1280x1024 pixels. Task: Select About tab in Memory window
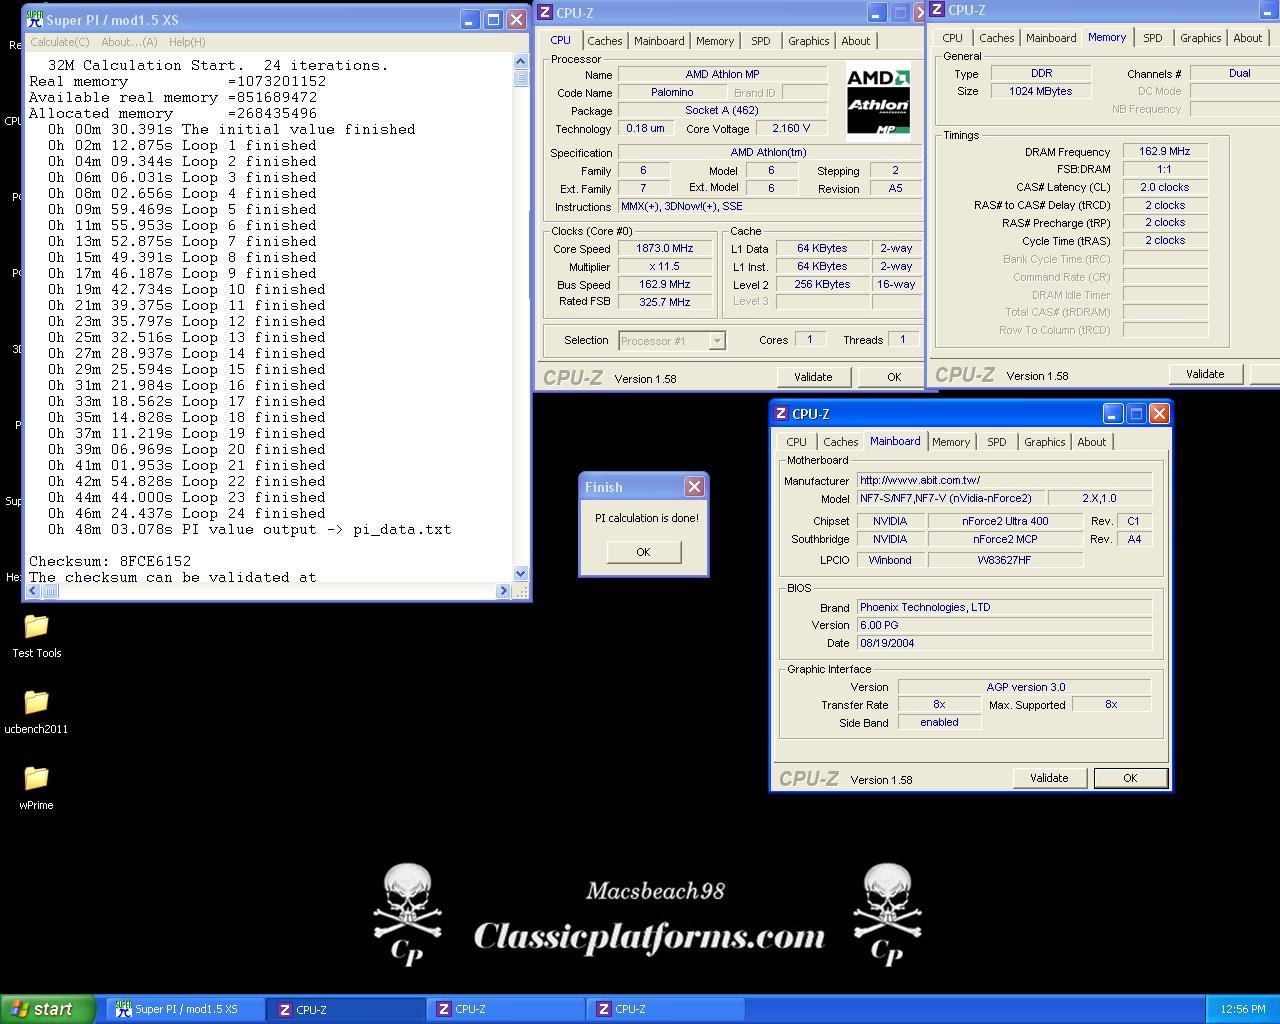1247,38
